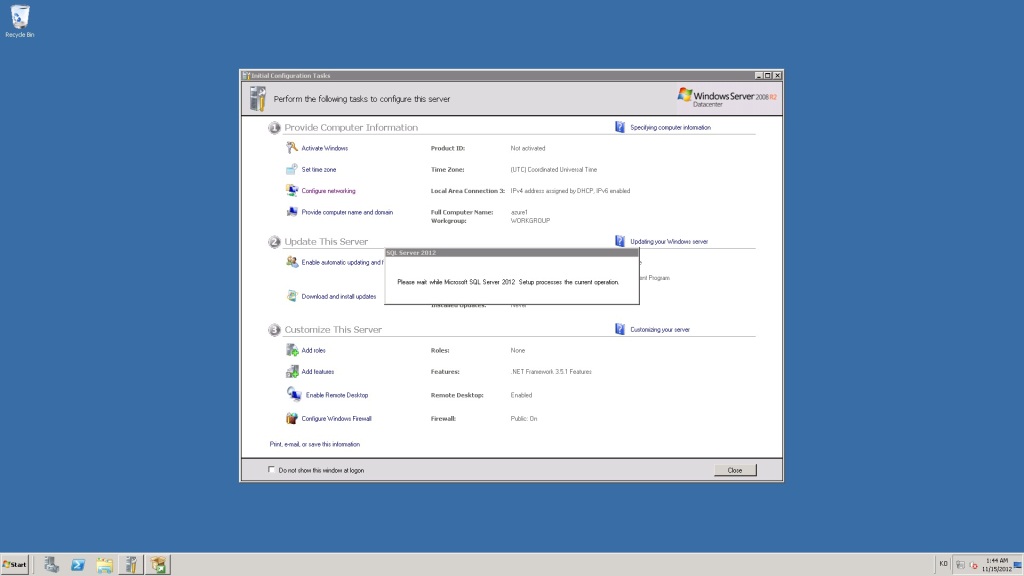Open Customizing your server help link
The image size is (1024, 576).
point(660,330)
